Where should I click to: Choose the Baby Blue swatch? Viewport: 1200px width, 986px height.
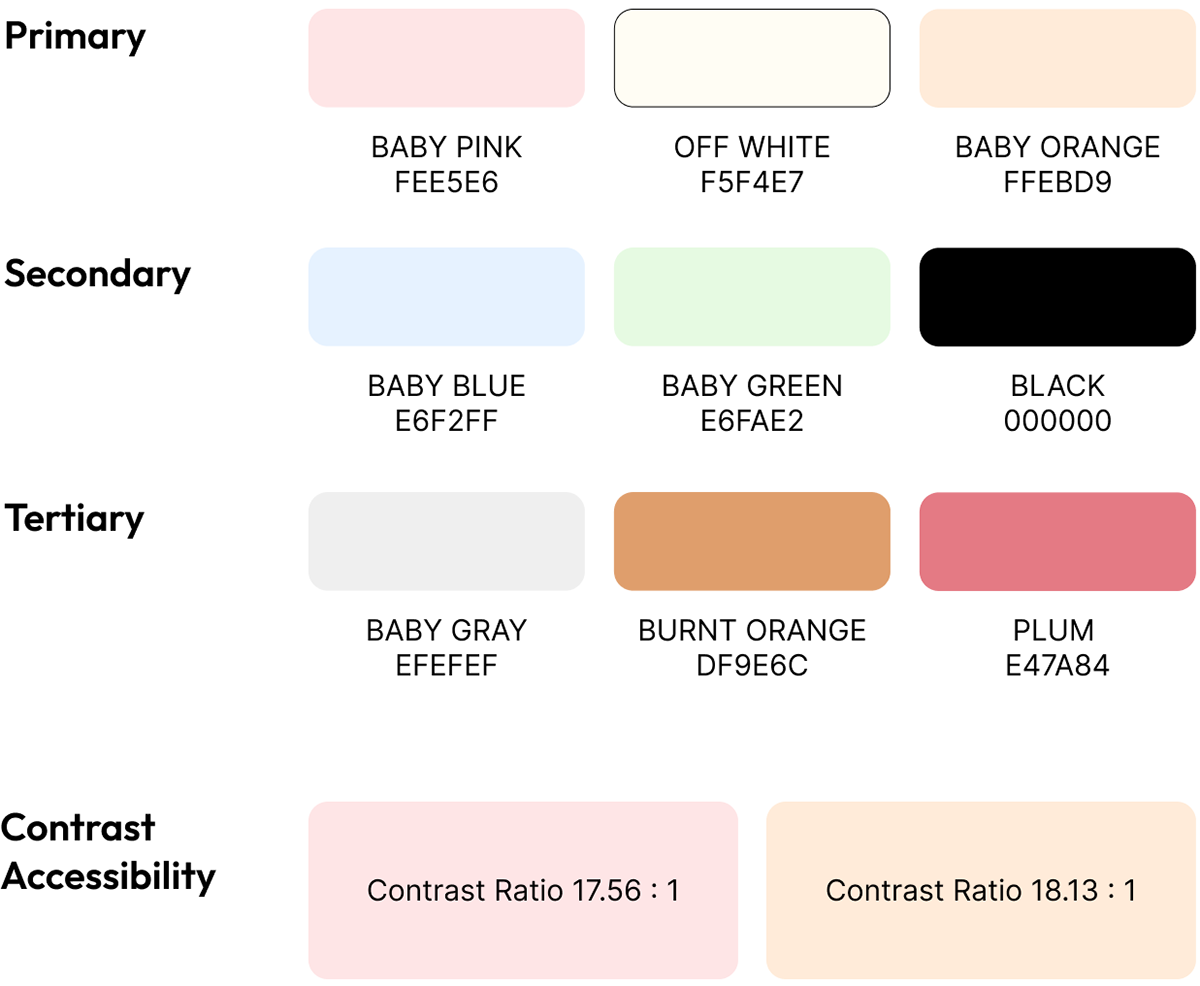pos(446,296)
